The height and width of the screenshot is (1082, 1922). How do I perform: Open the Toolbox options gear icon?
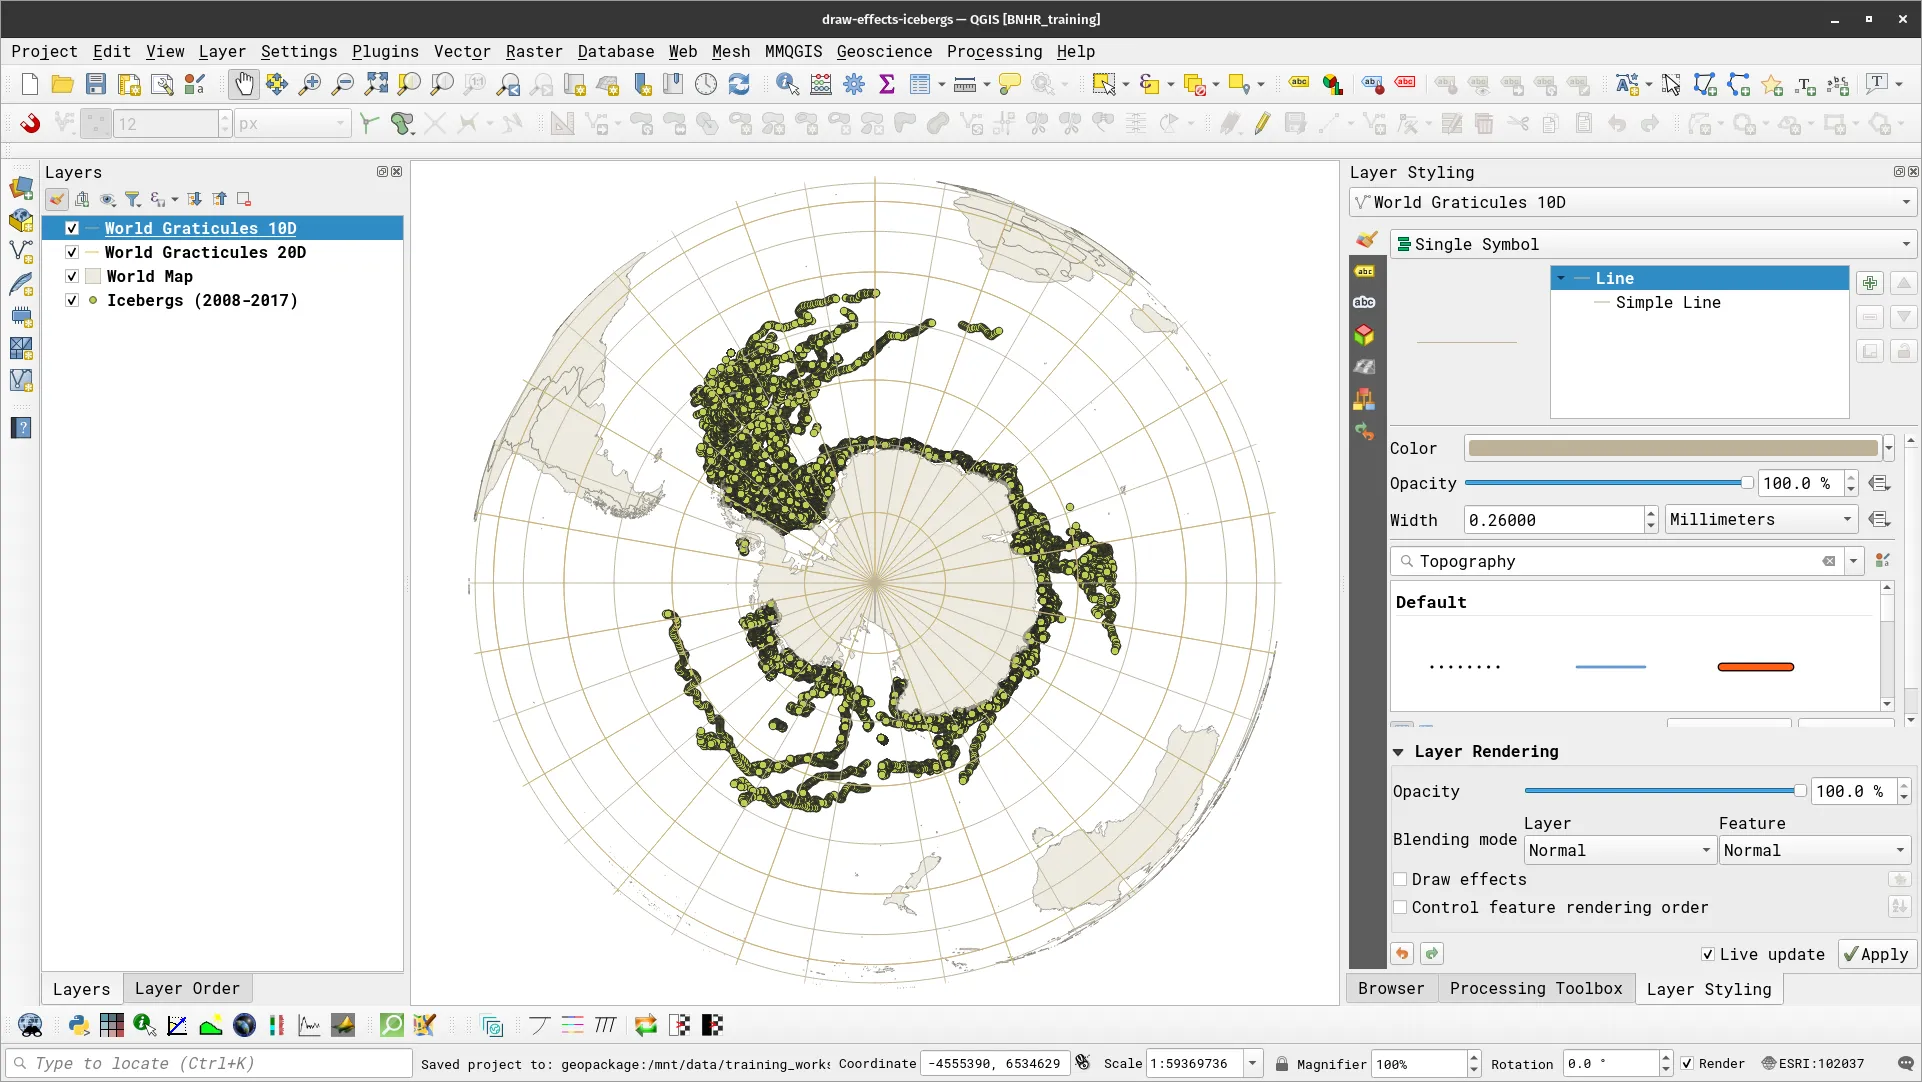tap(853, 84)
